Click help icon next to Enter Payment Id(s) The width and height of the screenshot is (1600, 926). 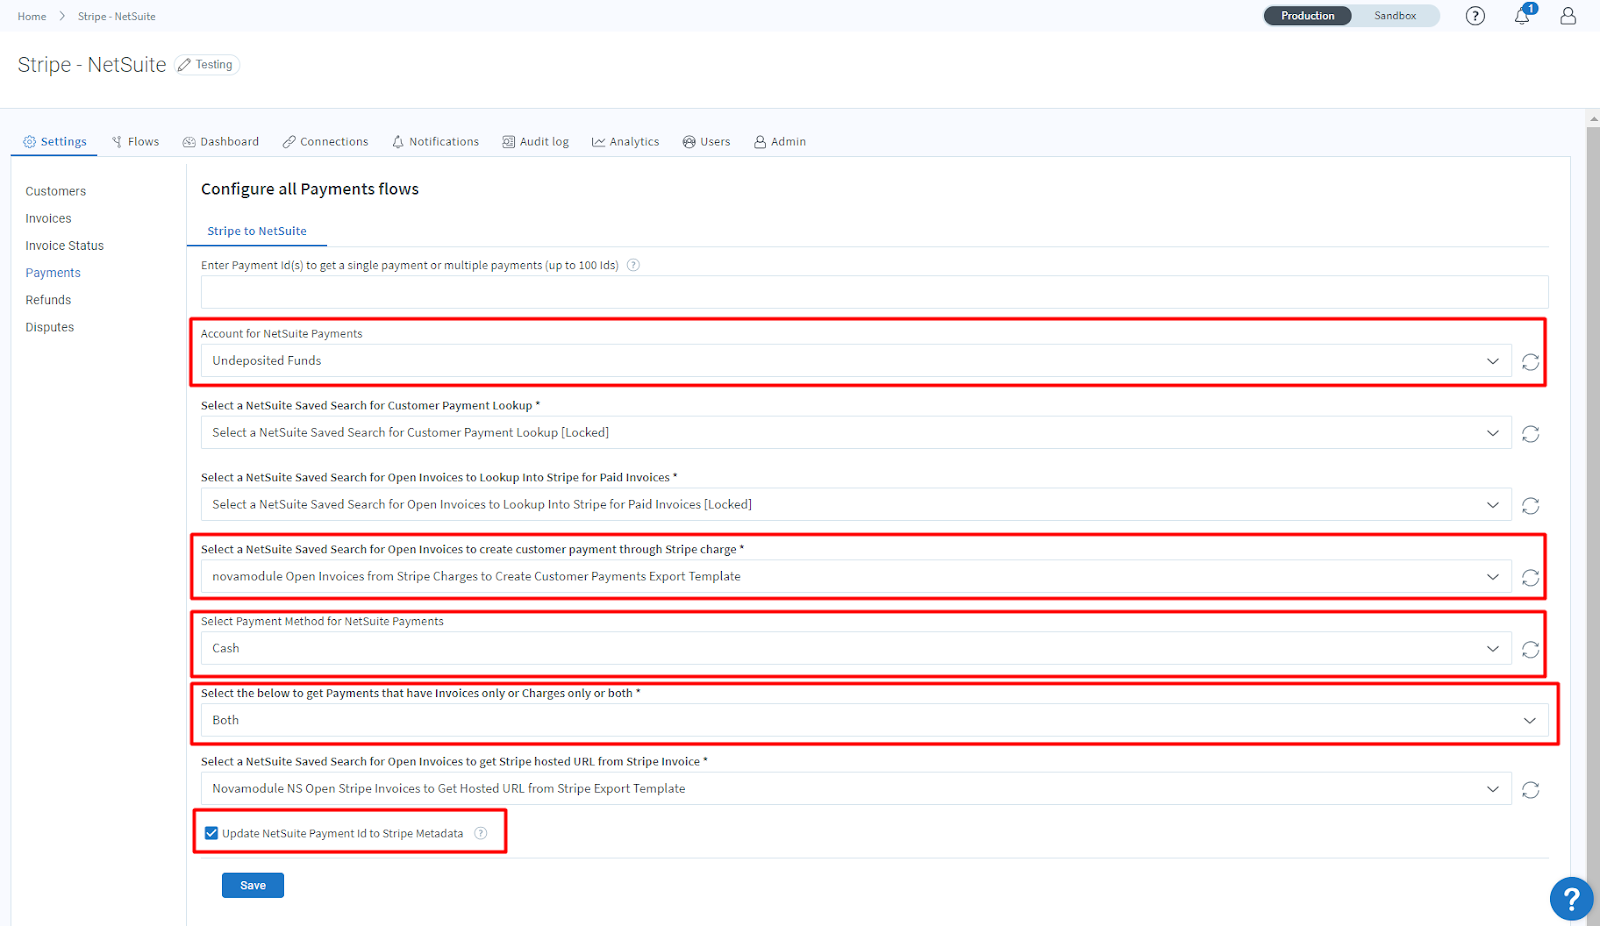point(633,265)
